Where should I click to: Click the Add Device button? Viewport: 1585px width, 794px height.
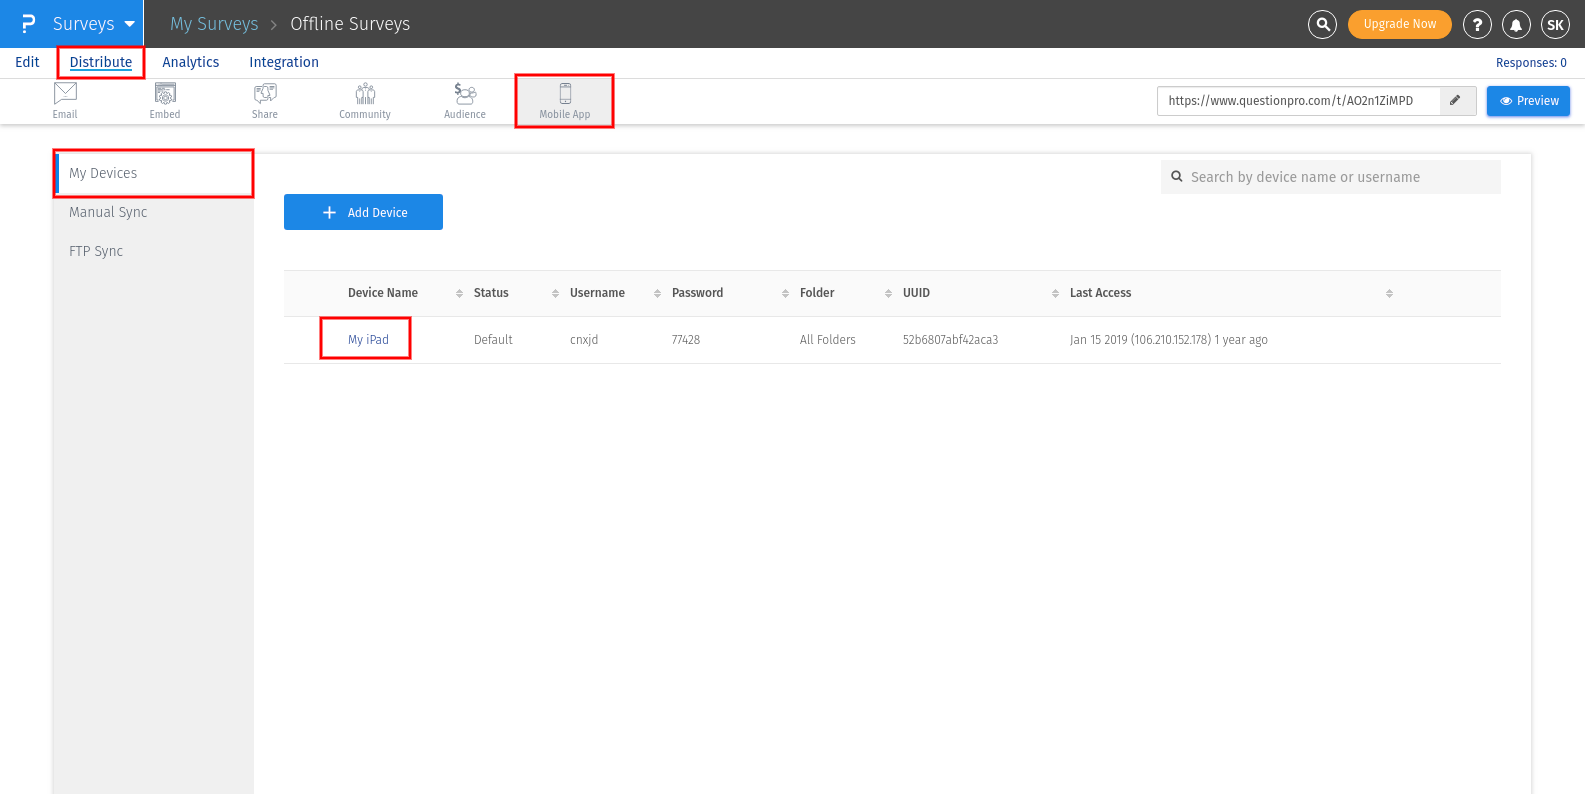click(363, 212)
